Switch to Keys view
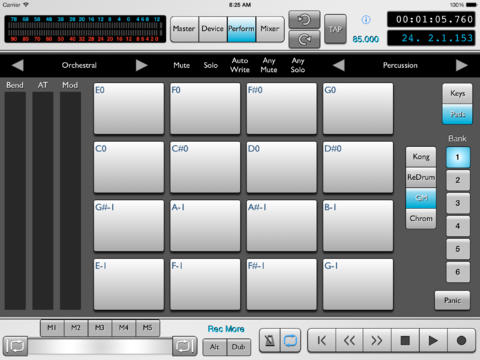 [x=457, y=94]
